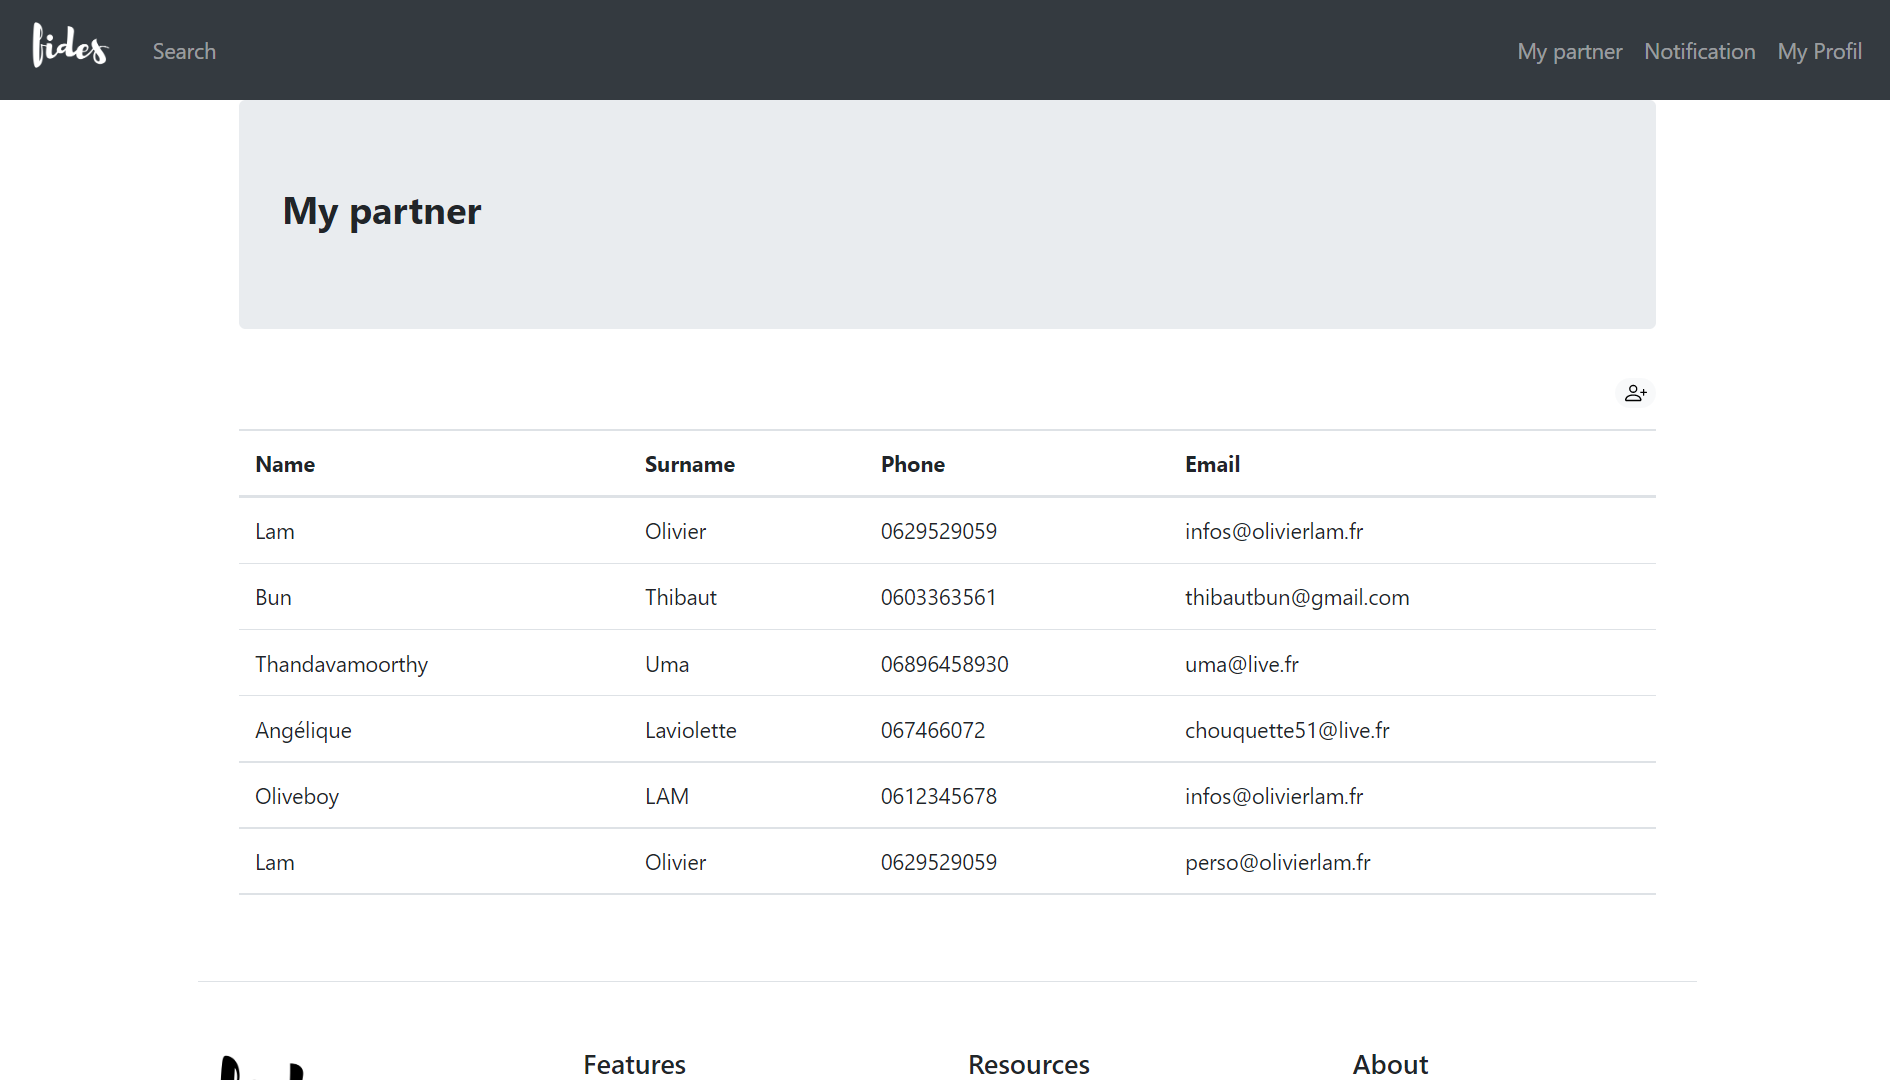Select the Thandavamoorthy partner name
Image resolution: width=1890 pixels, height=1080 pixels.
click(341, 664)
